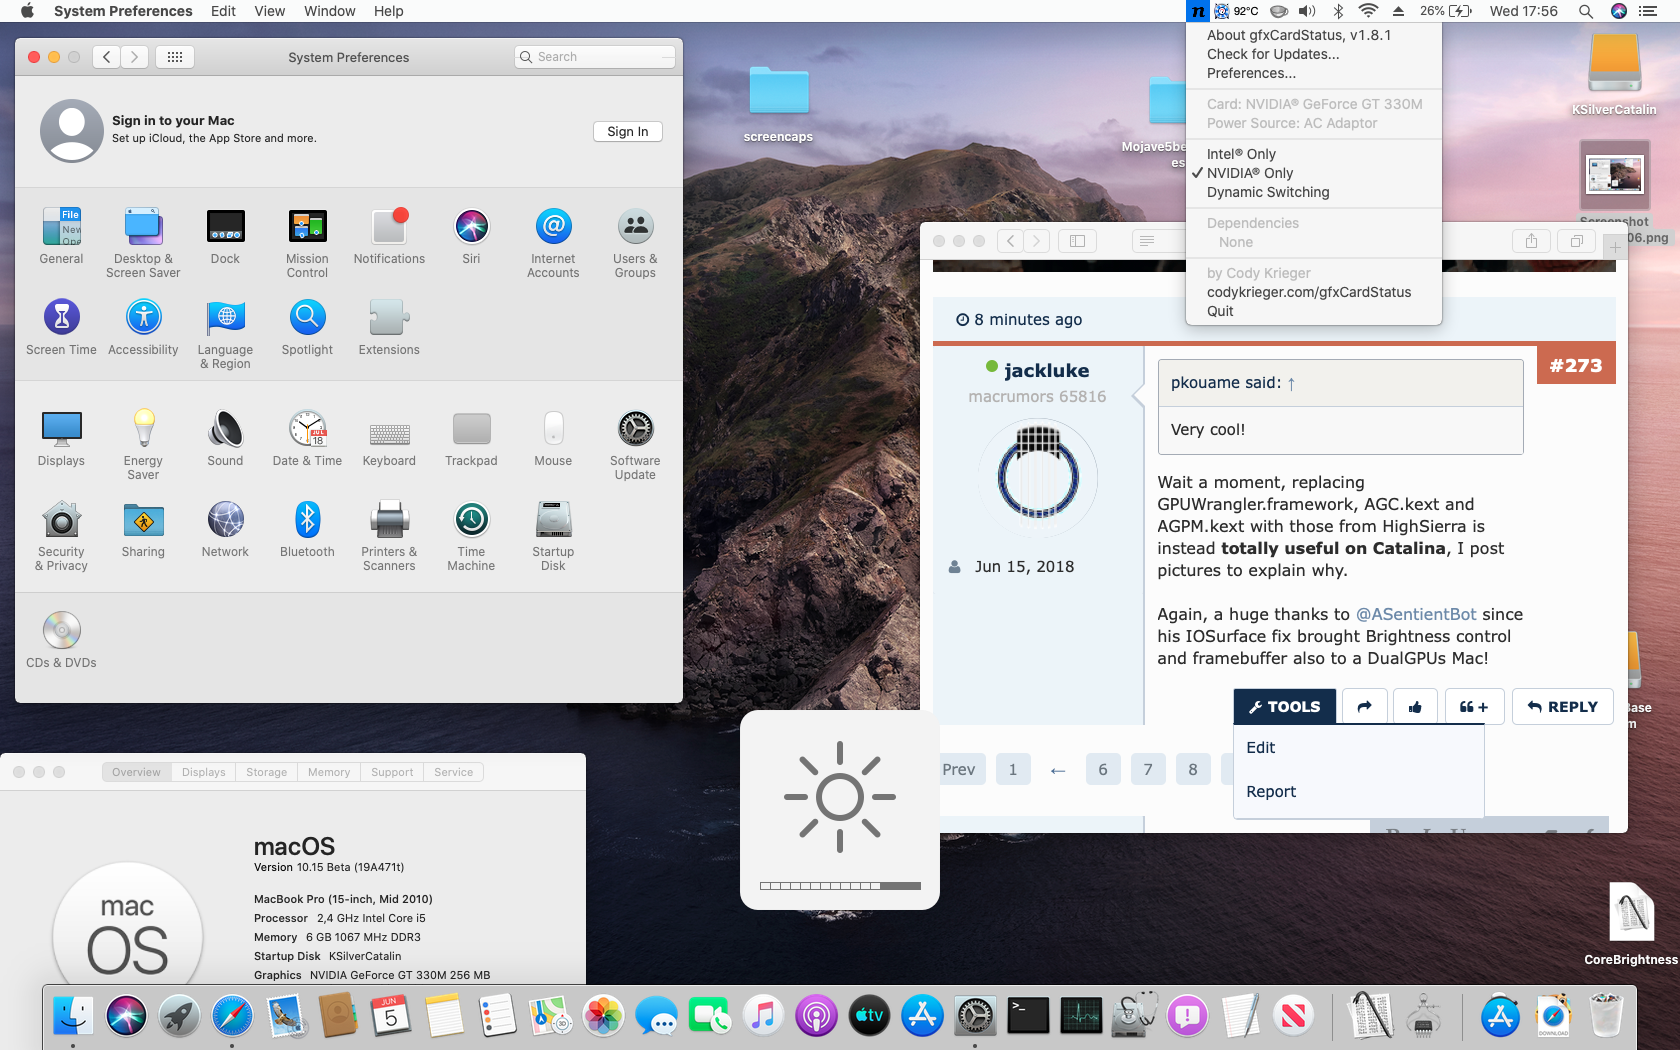Open Extensions preferences

coord(389,327)
